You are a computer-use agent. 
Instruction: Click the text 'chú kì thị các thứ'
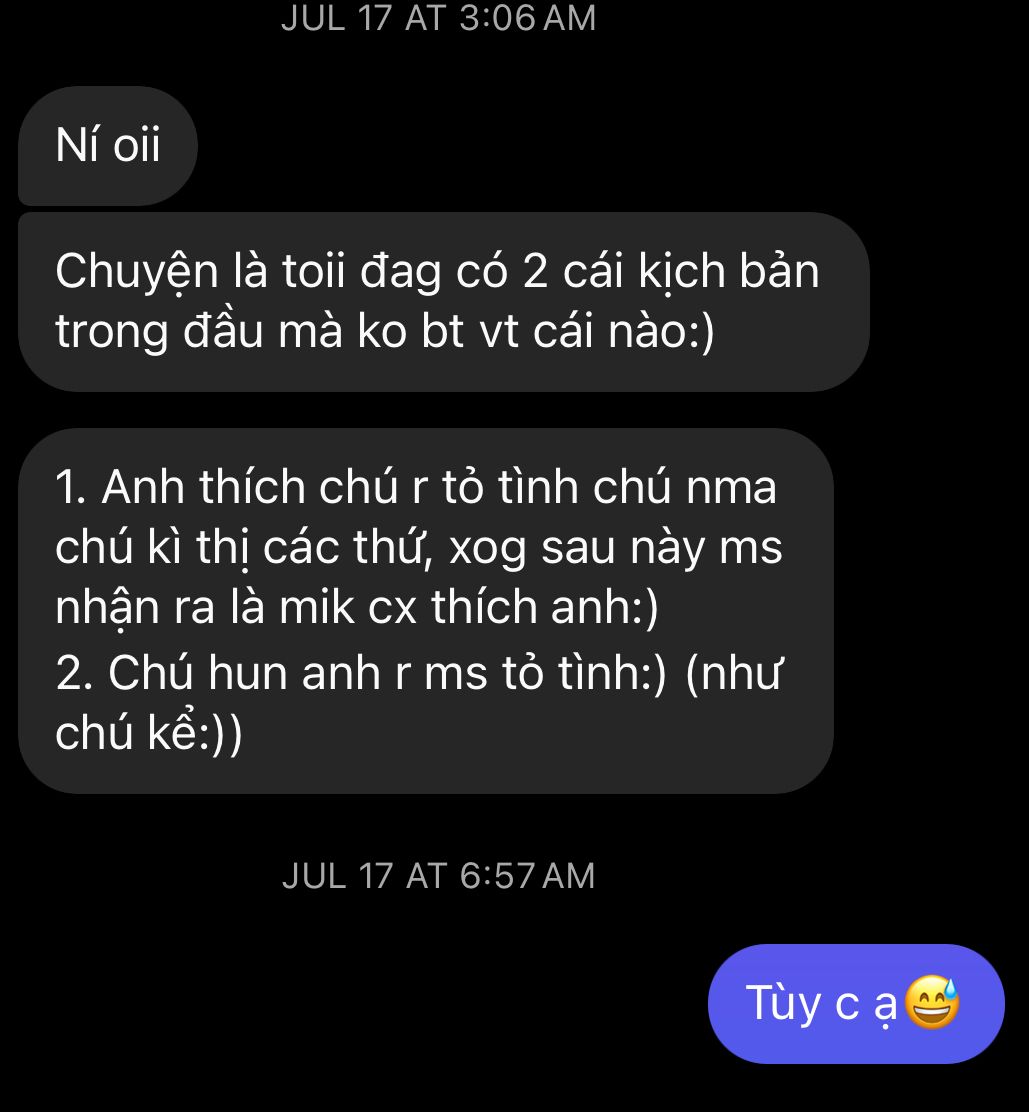pyautogui.click(x=245, y=547)
